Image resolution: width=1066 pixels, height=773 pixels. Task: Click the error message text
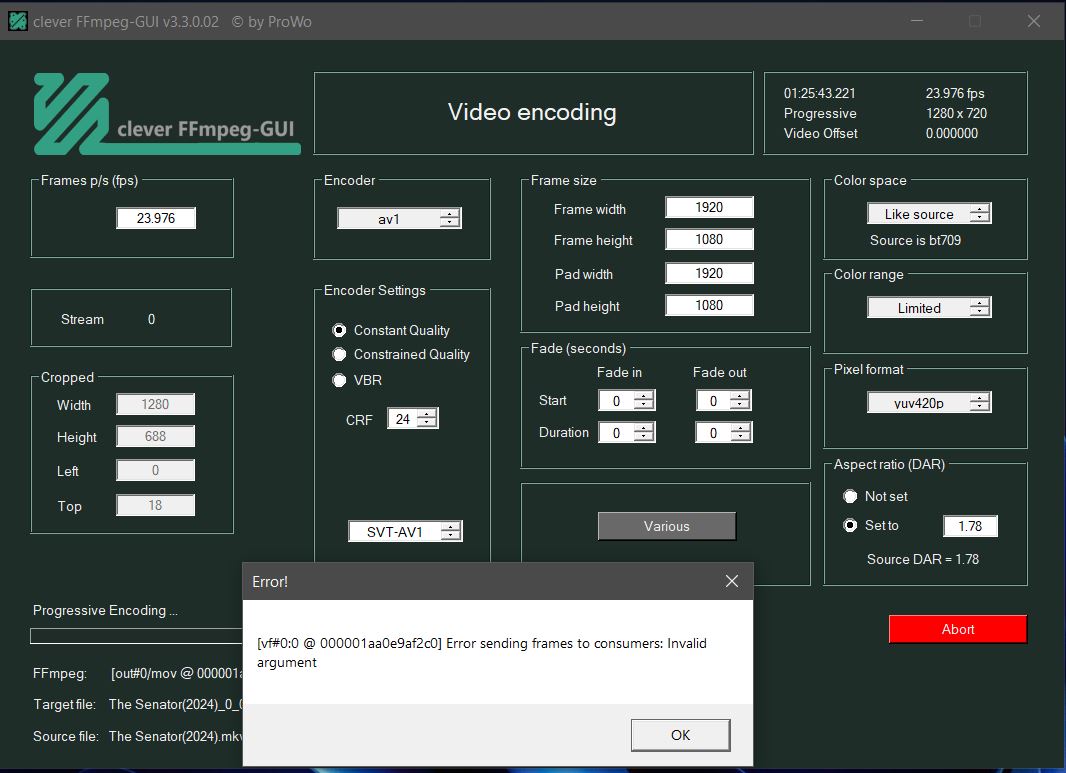(481, 653)
